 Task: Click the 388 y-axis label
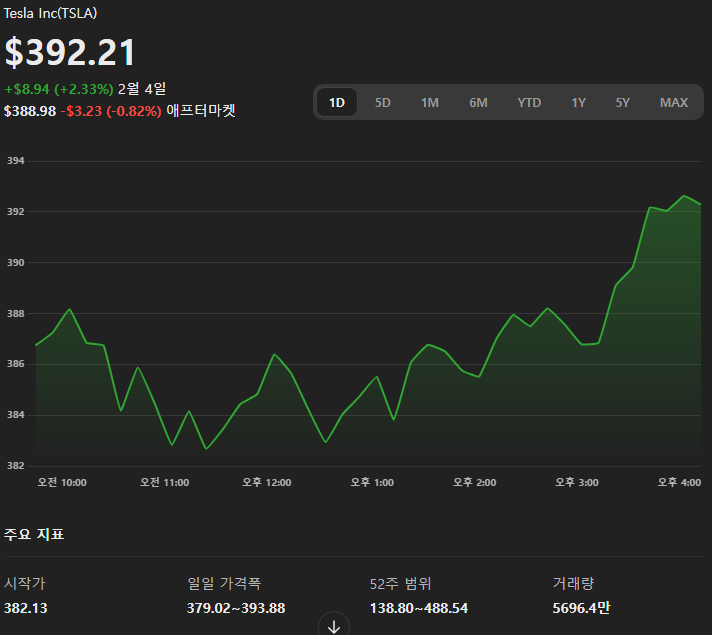(x=15, y=313)
